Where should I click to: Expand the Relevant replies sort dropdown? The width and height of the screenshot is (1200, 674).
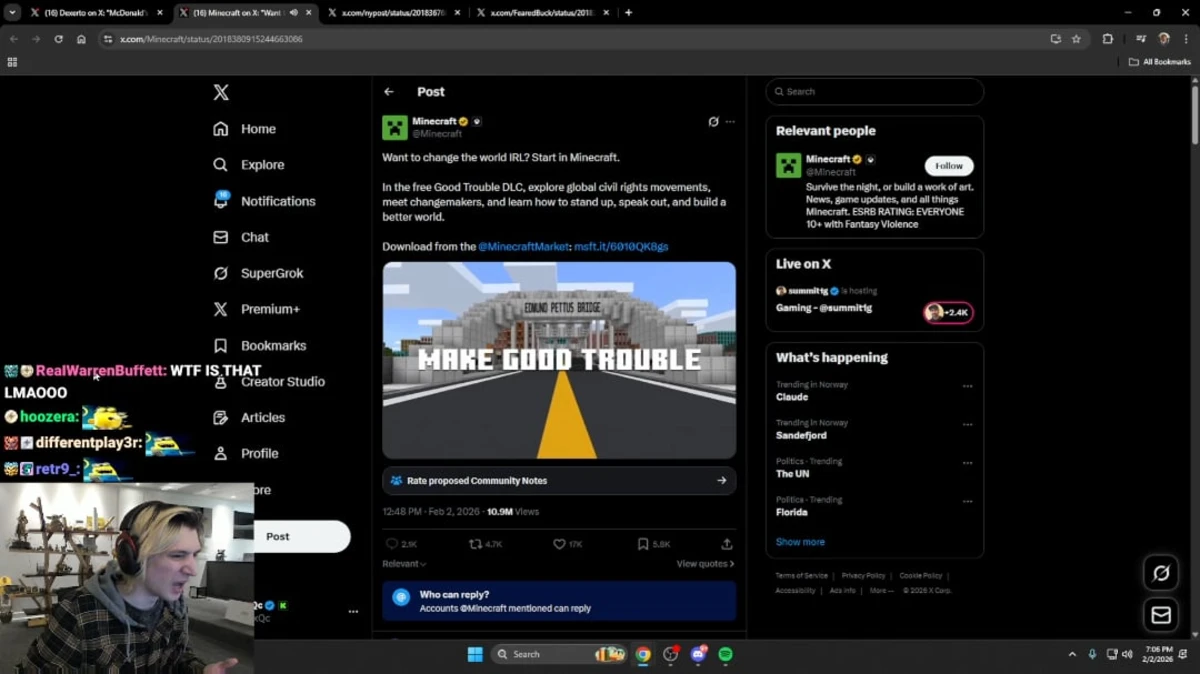coord(404,564)
